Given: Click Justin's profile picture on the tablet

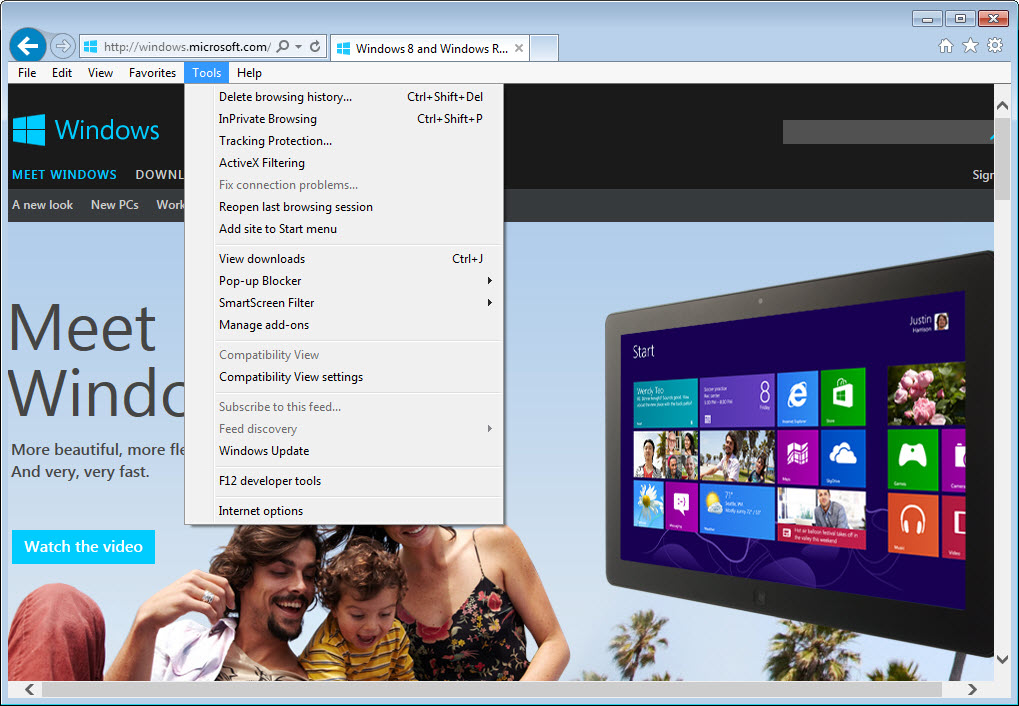Looking at the screenshot, I should pyautogui.click(x=941, y=321).
